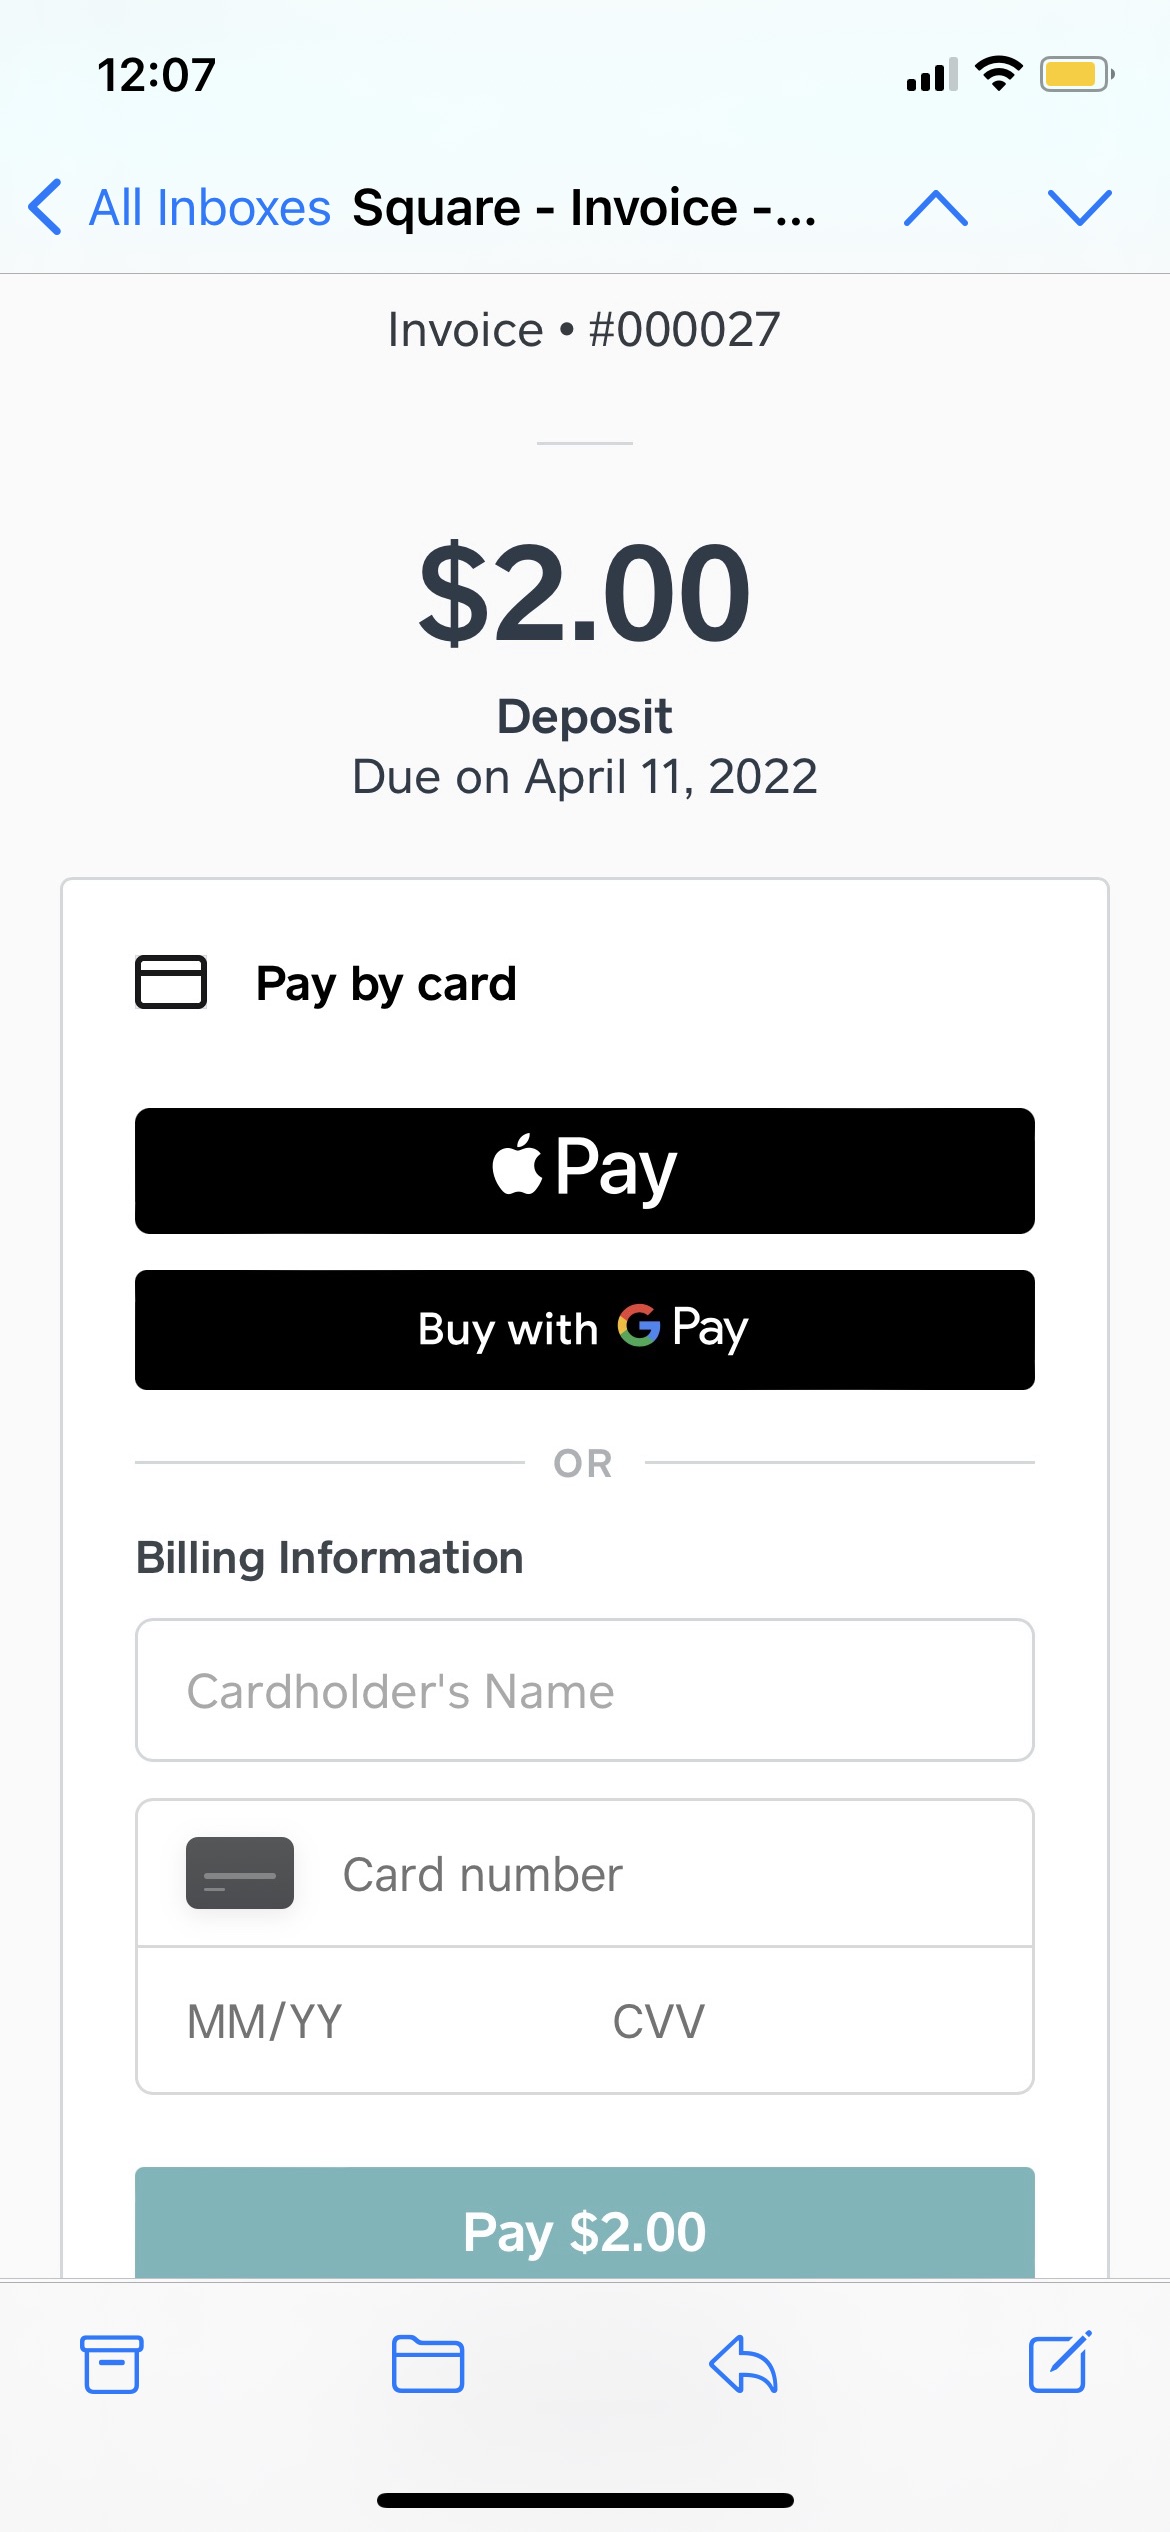Tap the back chevron icon
The height and width of the screenshot is (2532, 1170).
[x=46, y=208]
